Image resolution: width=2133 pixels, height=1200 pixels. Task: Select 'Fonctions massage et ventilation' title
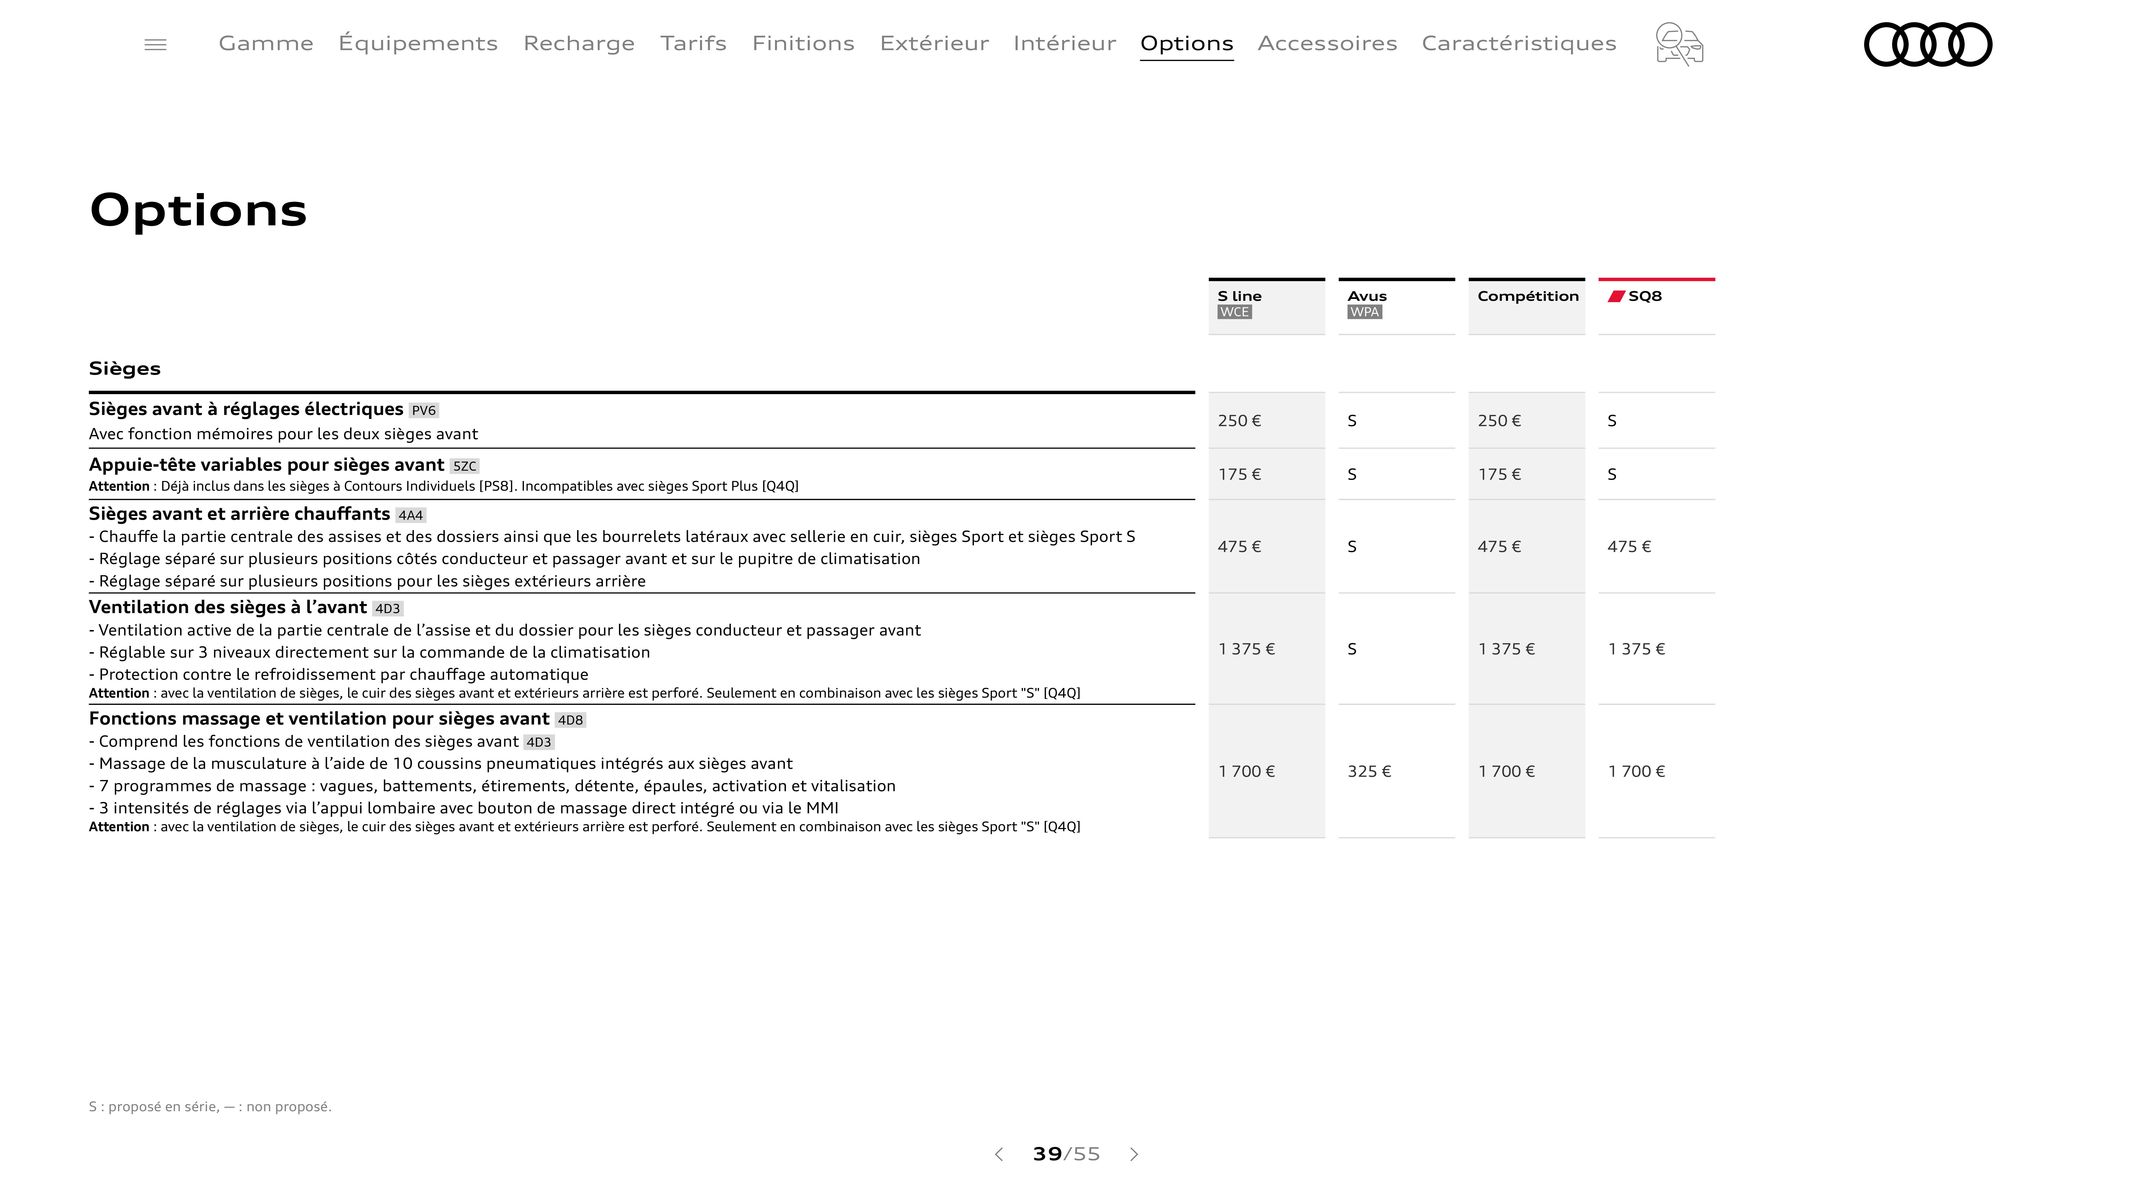pyautogui.click(x=319, y=719)
